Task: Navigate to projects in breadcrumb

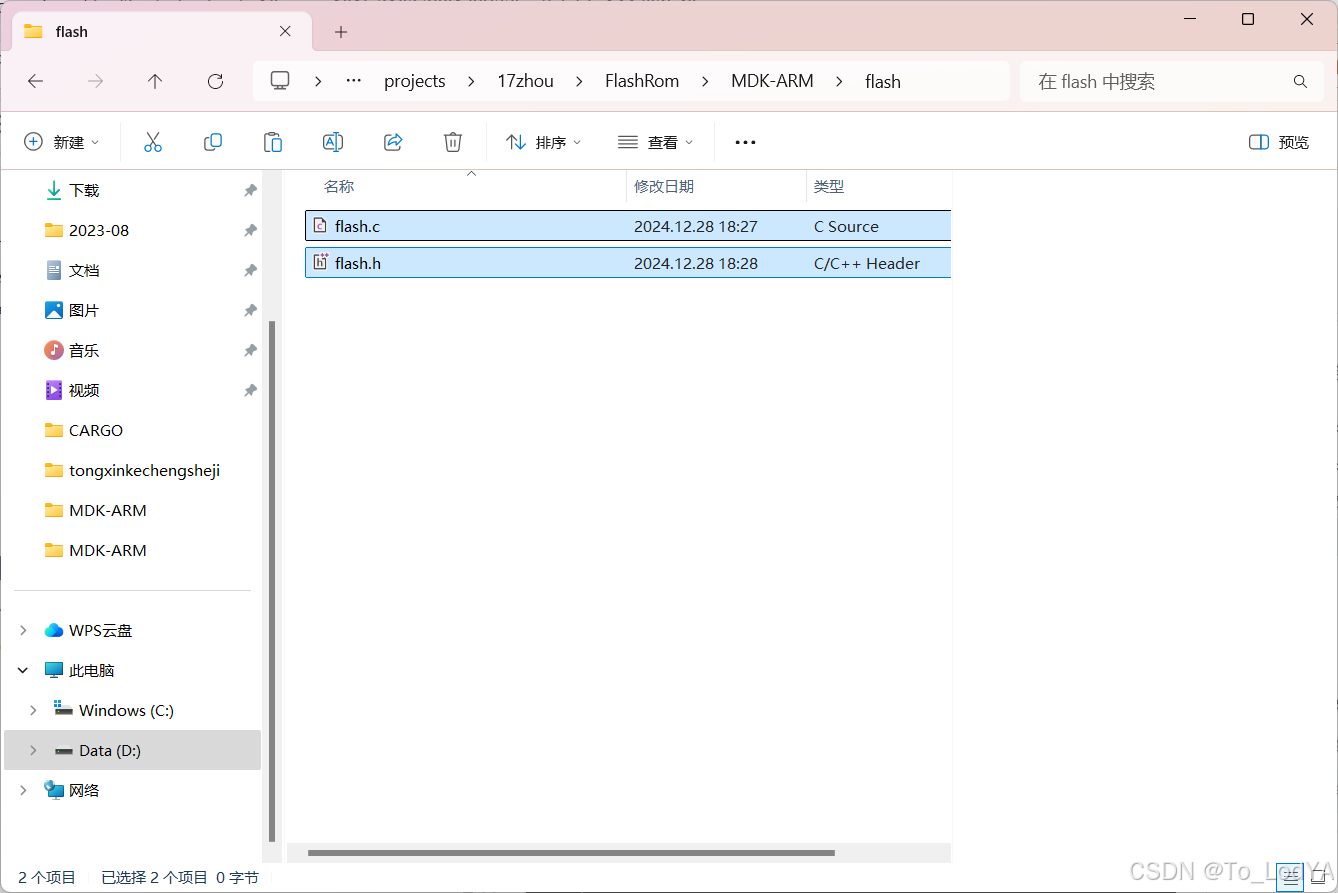Action: click(x=415, y=81)
